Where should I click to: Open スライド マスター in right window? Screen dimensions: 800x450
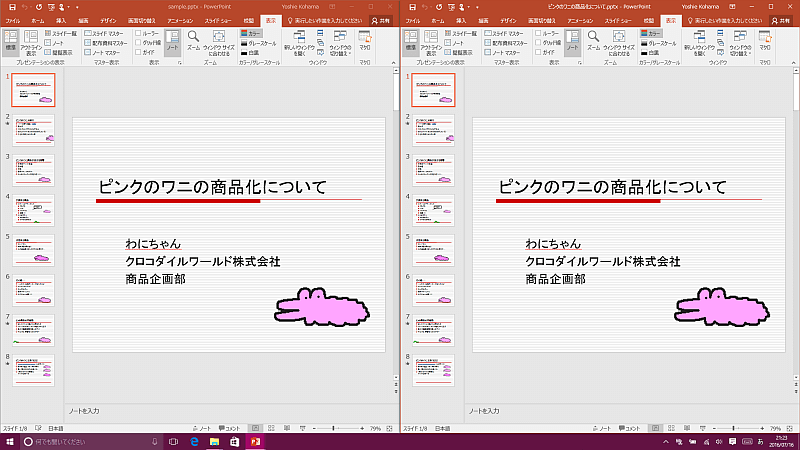click(504, 33)
